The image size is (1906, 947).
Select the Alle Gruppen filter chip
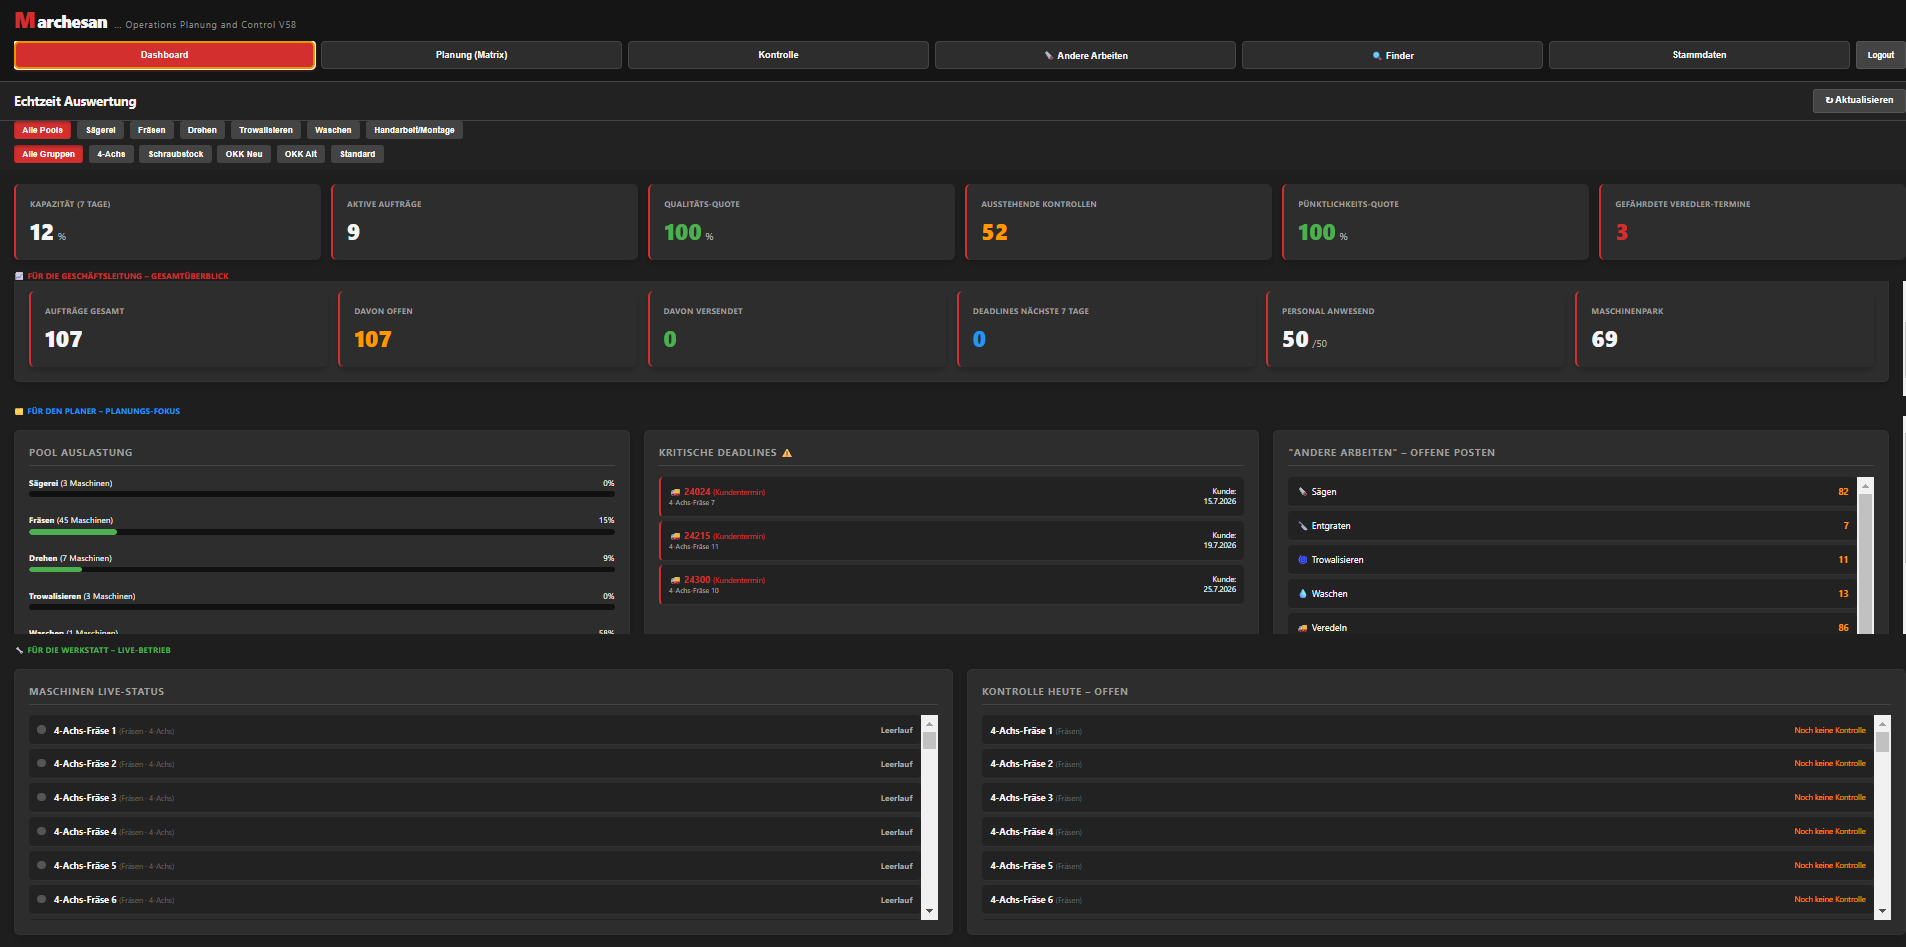tap(48, 154)
